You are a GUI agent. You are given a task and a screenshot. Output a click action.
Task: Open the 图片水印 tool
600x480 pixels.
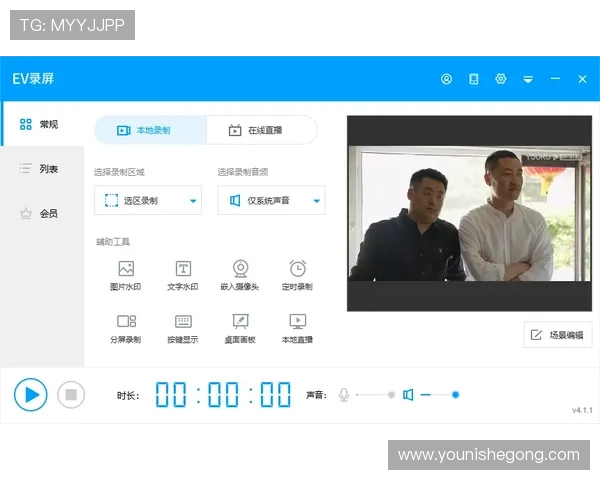(x=126, y=276)
